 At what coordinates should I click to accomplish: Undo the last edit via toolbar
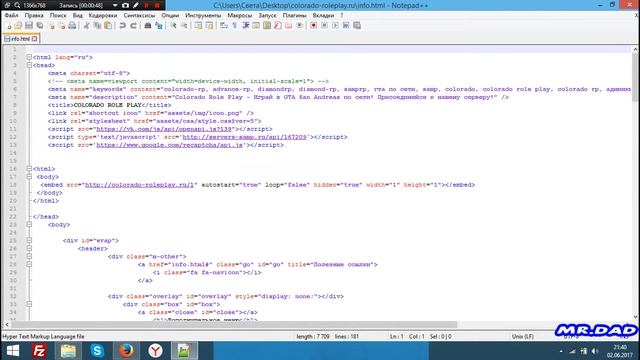click(122, 26)
